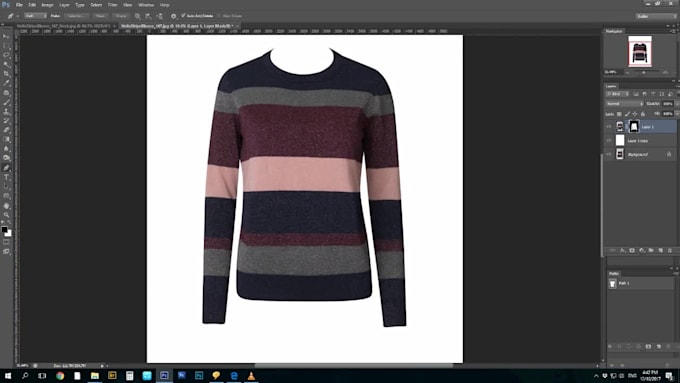Load Path 1 as selection icon
This screenshot has width=680, height=383.
[629, 346]
